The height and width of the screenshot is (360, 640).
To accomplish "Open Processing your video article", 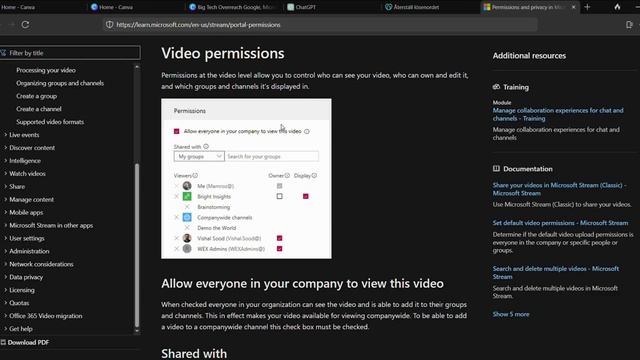I will click(46, 70).
